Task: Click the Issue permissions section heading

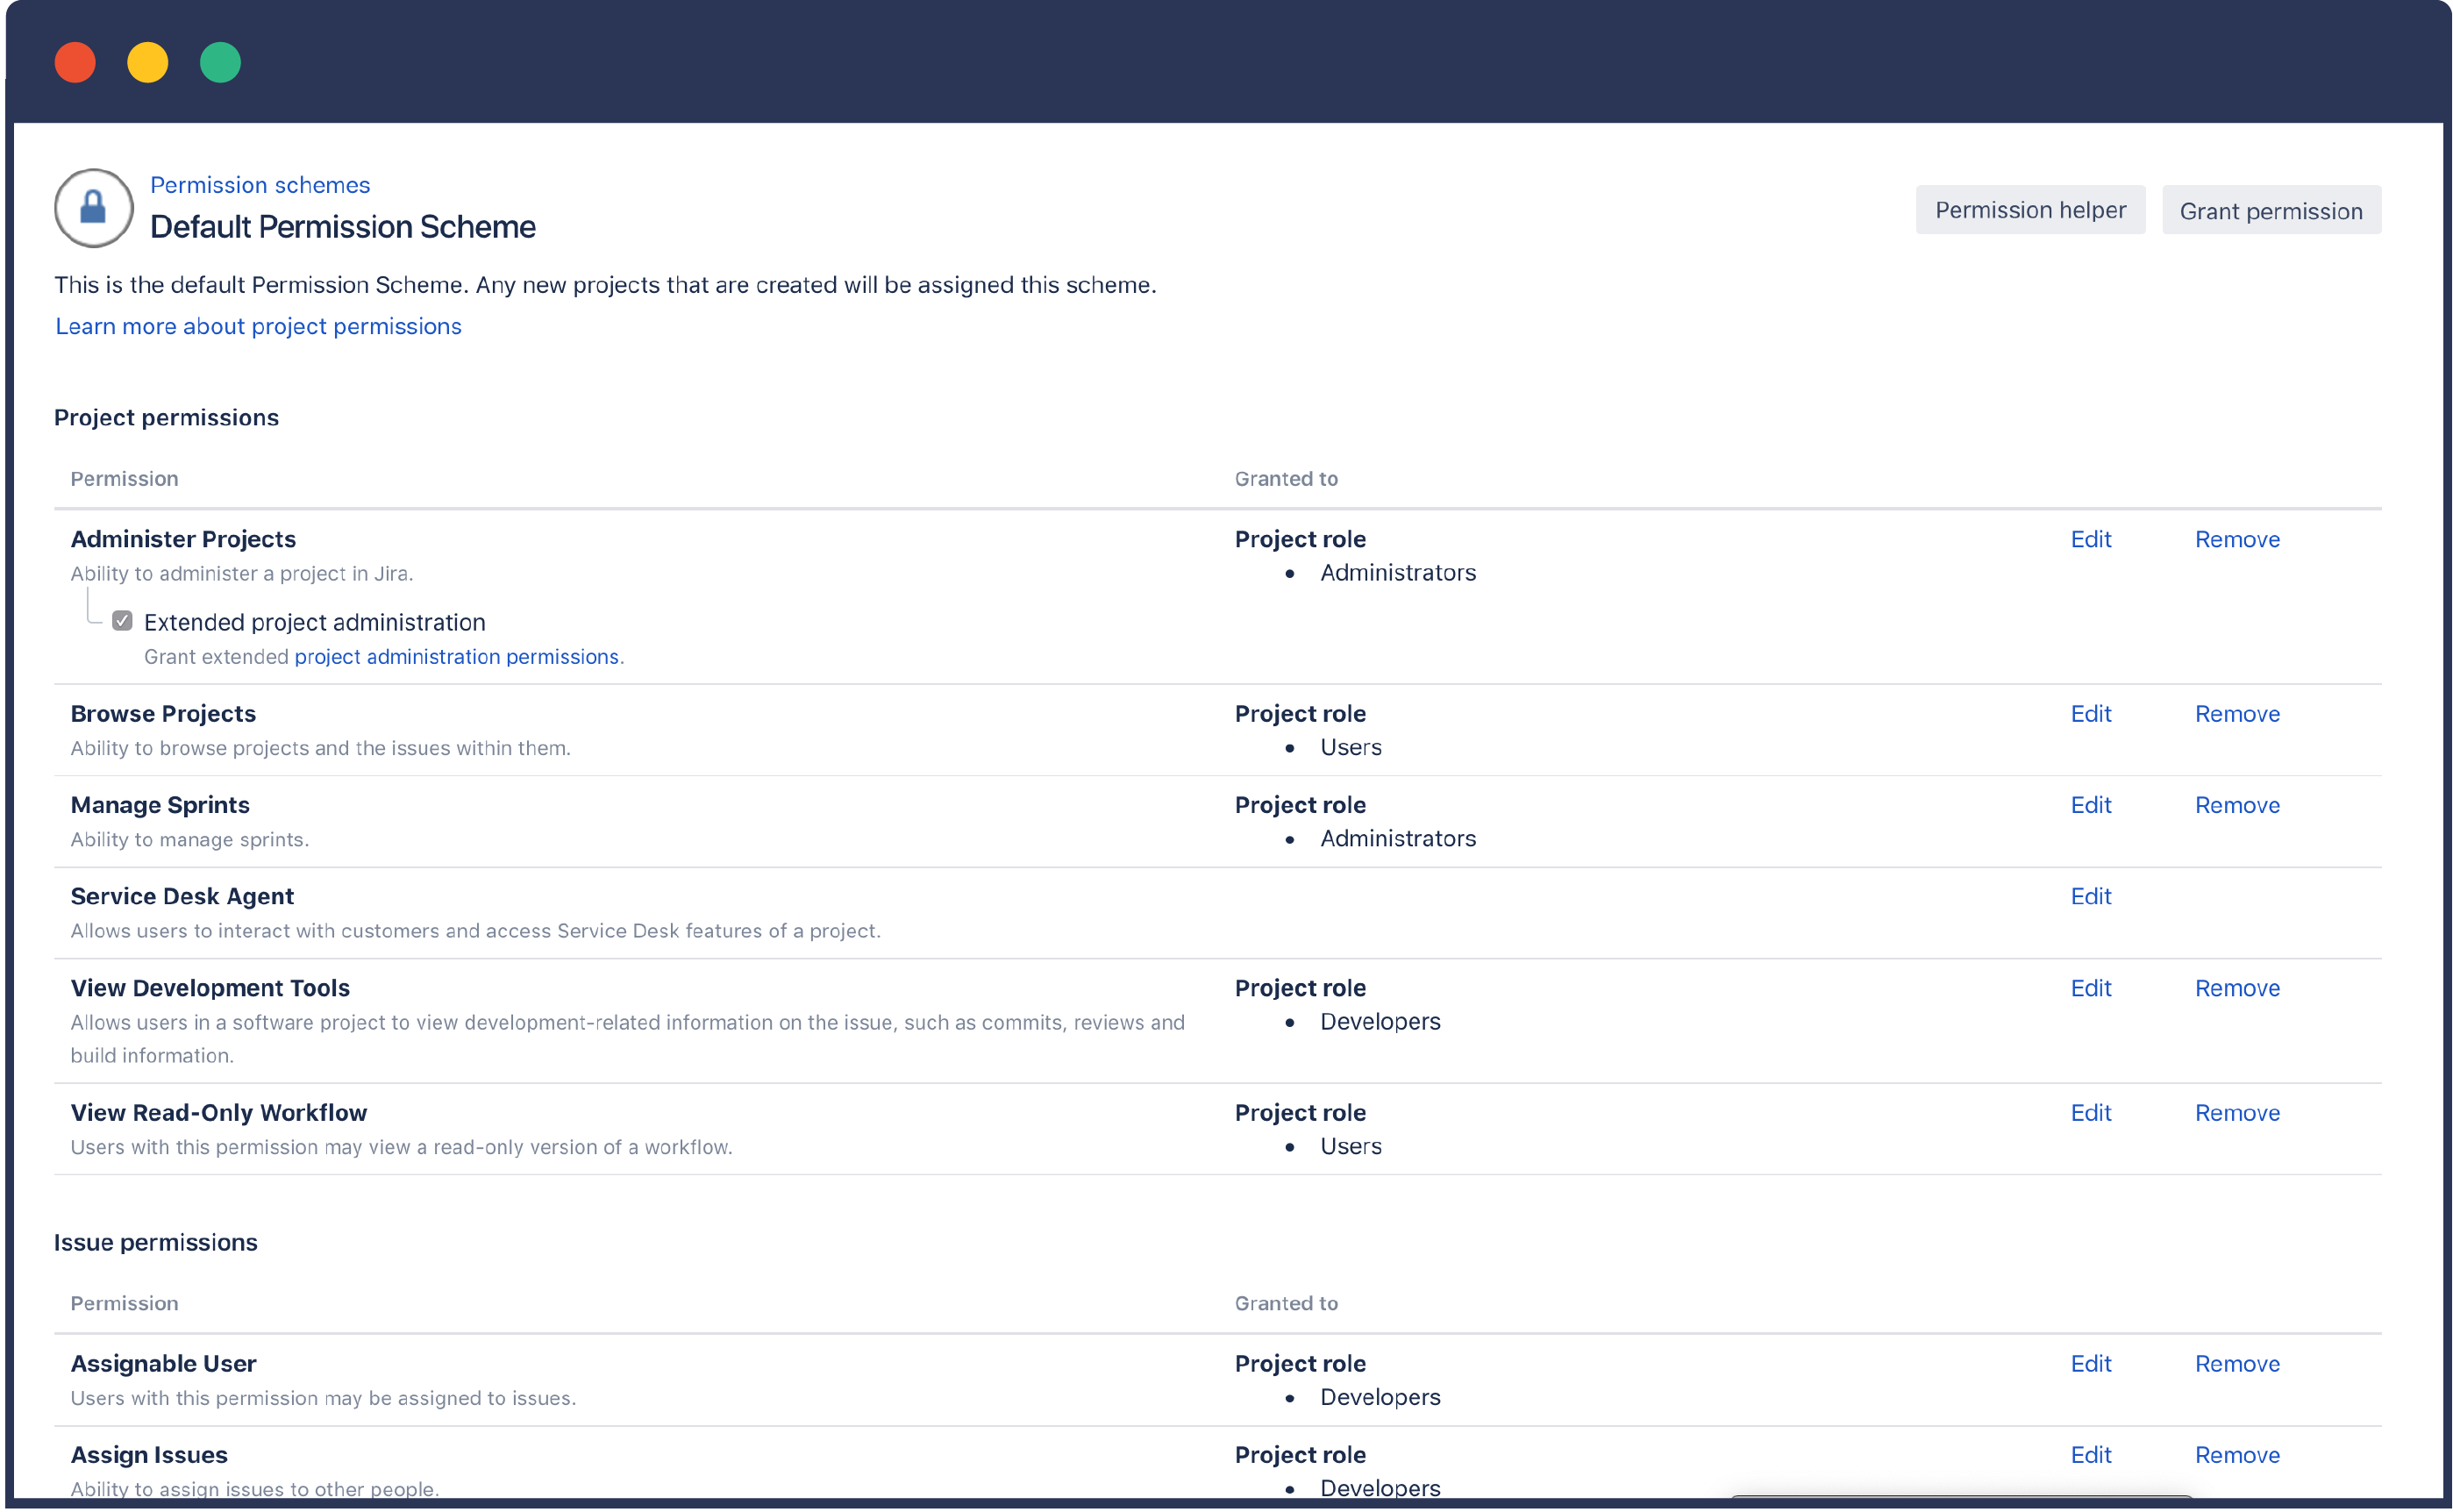Action: point(155,1243)
